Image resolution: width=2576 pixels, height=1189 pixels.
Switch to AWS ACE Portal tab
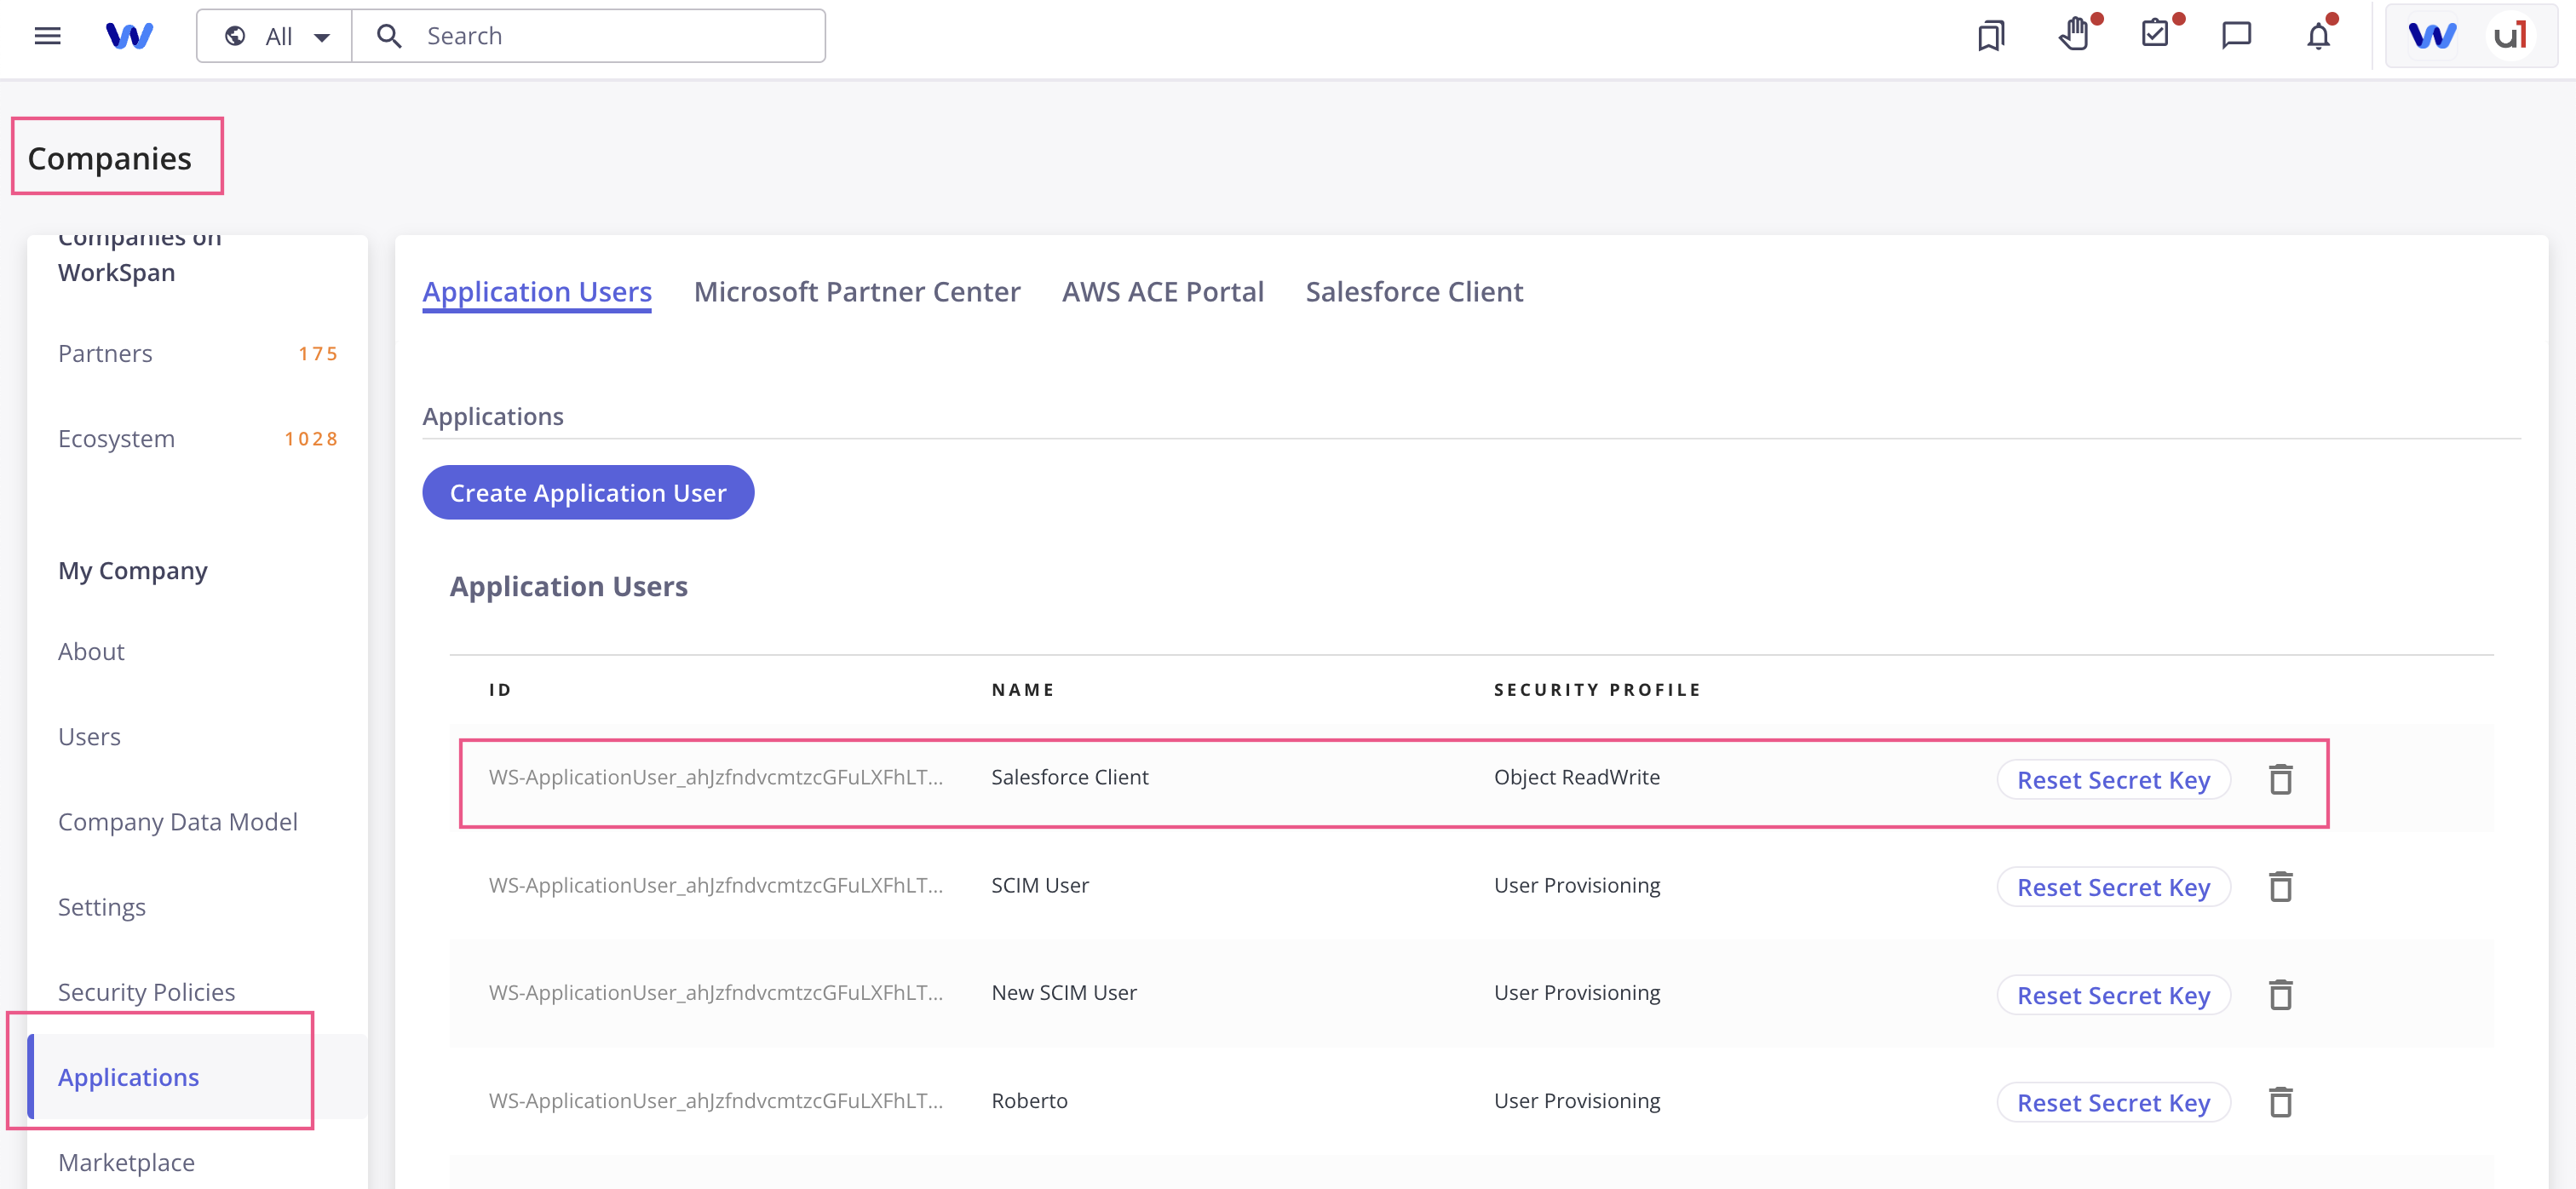(x=1163, y=292)
